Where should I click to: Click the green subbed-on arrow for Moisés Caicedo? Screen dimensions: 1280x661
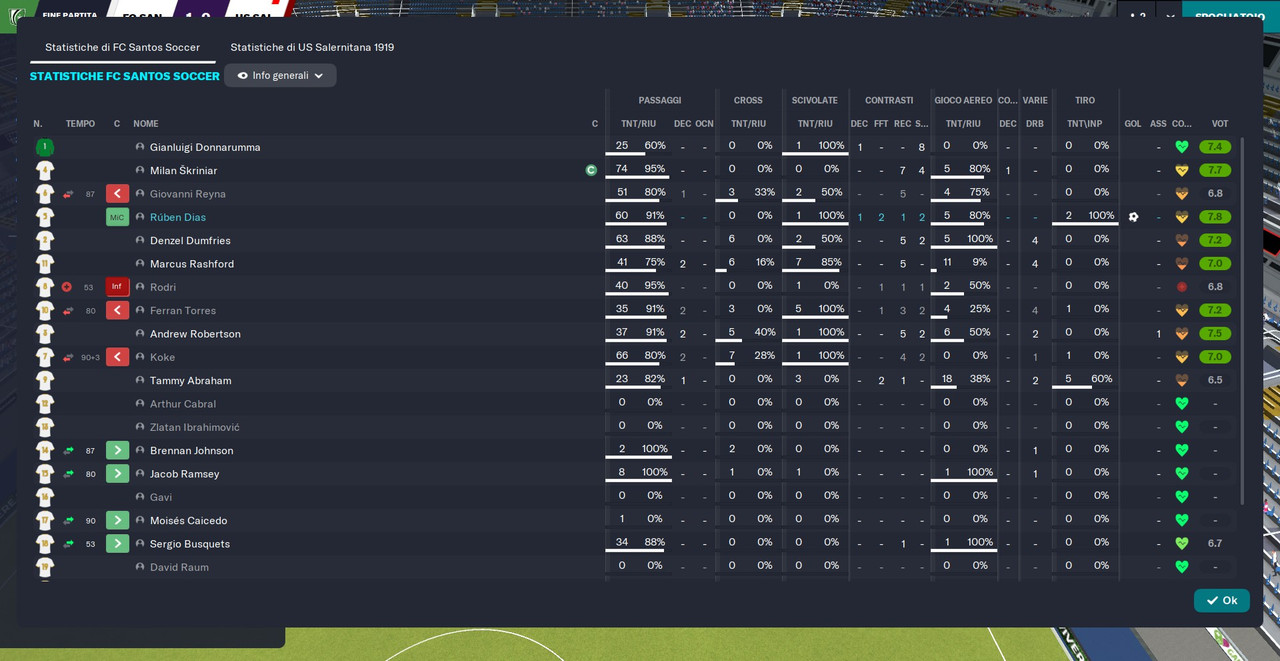117,520
